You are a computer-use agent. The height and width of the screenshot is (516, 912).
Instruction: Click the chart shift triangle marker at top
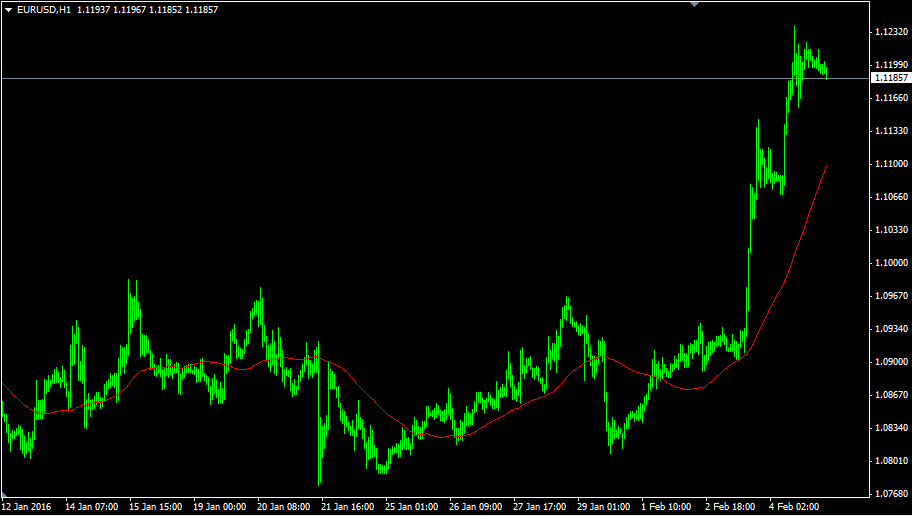tap(694, 3)
